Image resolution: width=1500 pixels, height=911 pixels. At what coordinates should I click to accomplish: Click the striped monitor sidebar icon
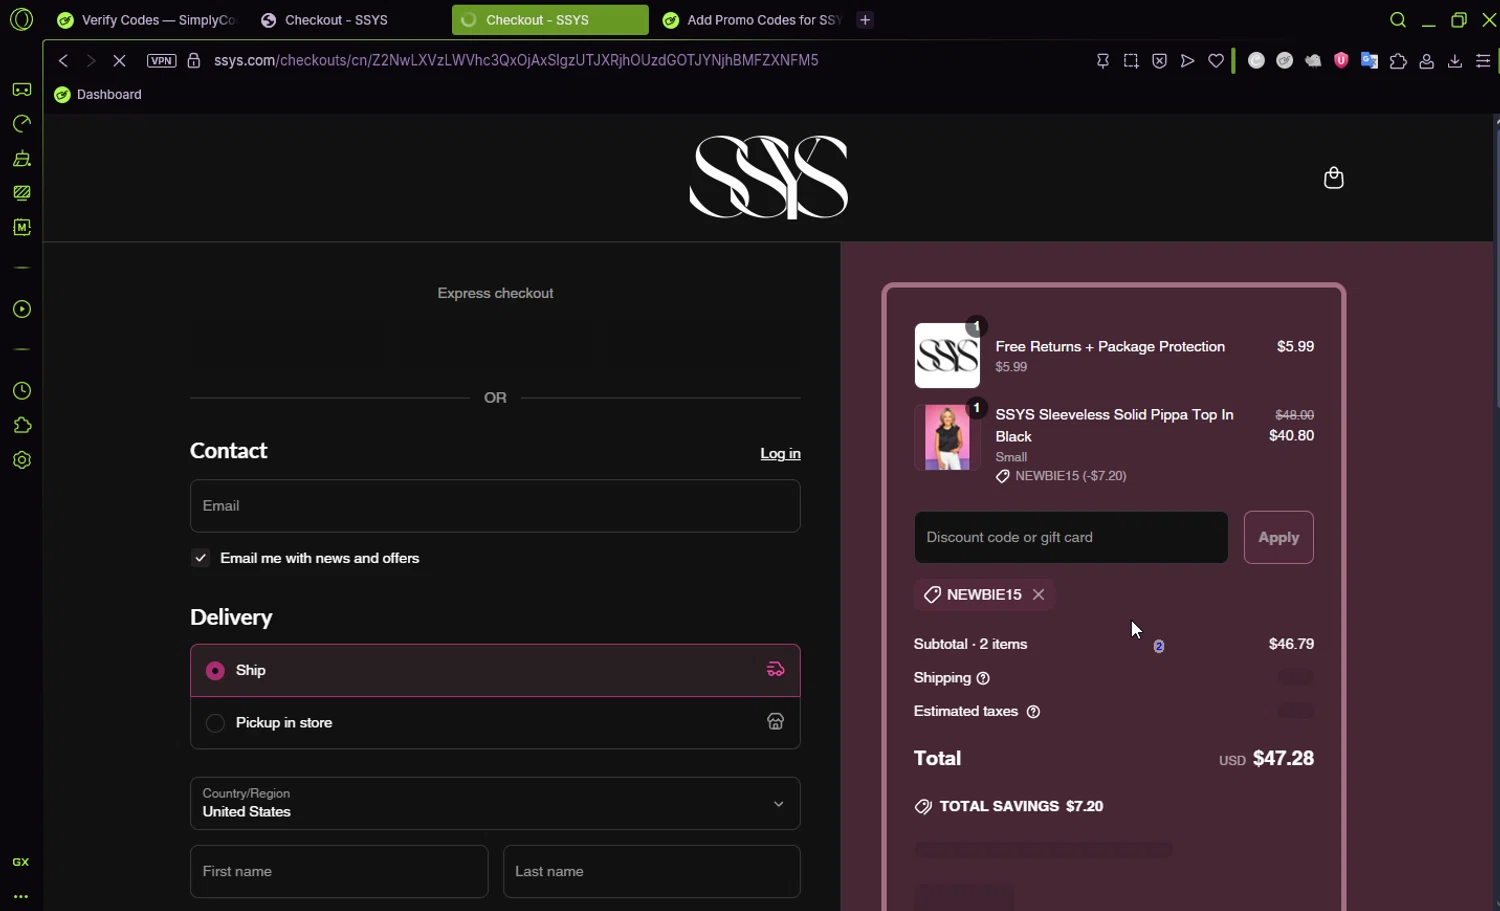click(x=22, y=193)
